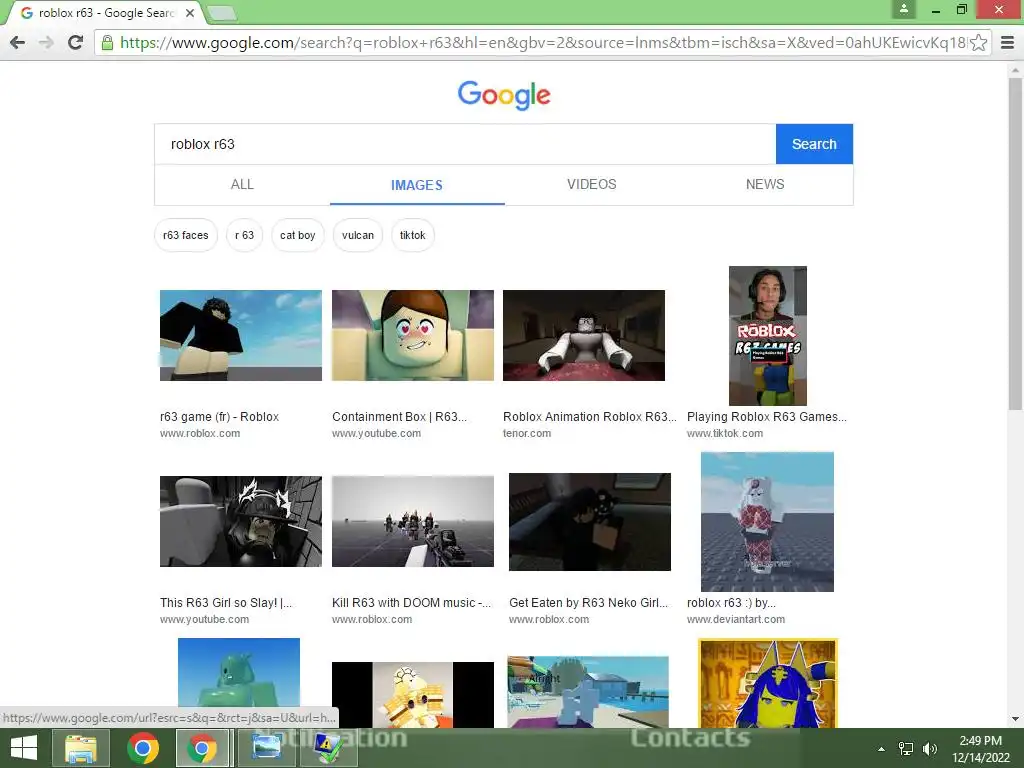Image resolution: width=1024 pixels, height=768 pixels.
Task: Open the Roblox Animation tenor thumbnail
Action: point(584,335)
